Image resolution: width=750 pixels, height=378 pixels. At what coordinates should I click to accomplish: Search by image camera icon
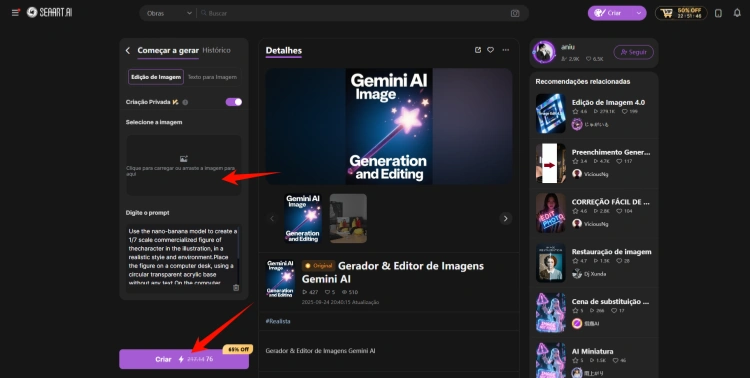[x=515, y=13]
